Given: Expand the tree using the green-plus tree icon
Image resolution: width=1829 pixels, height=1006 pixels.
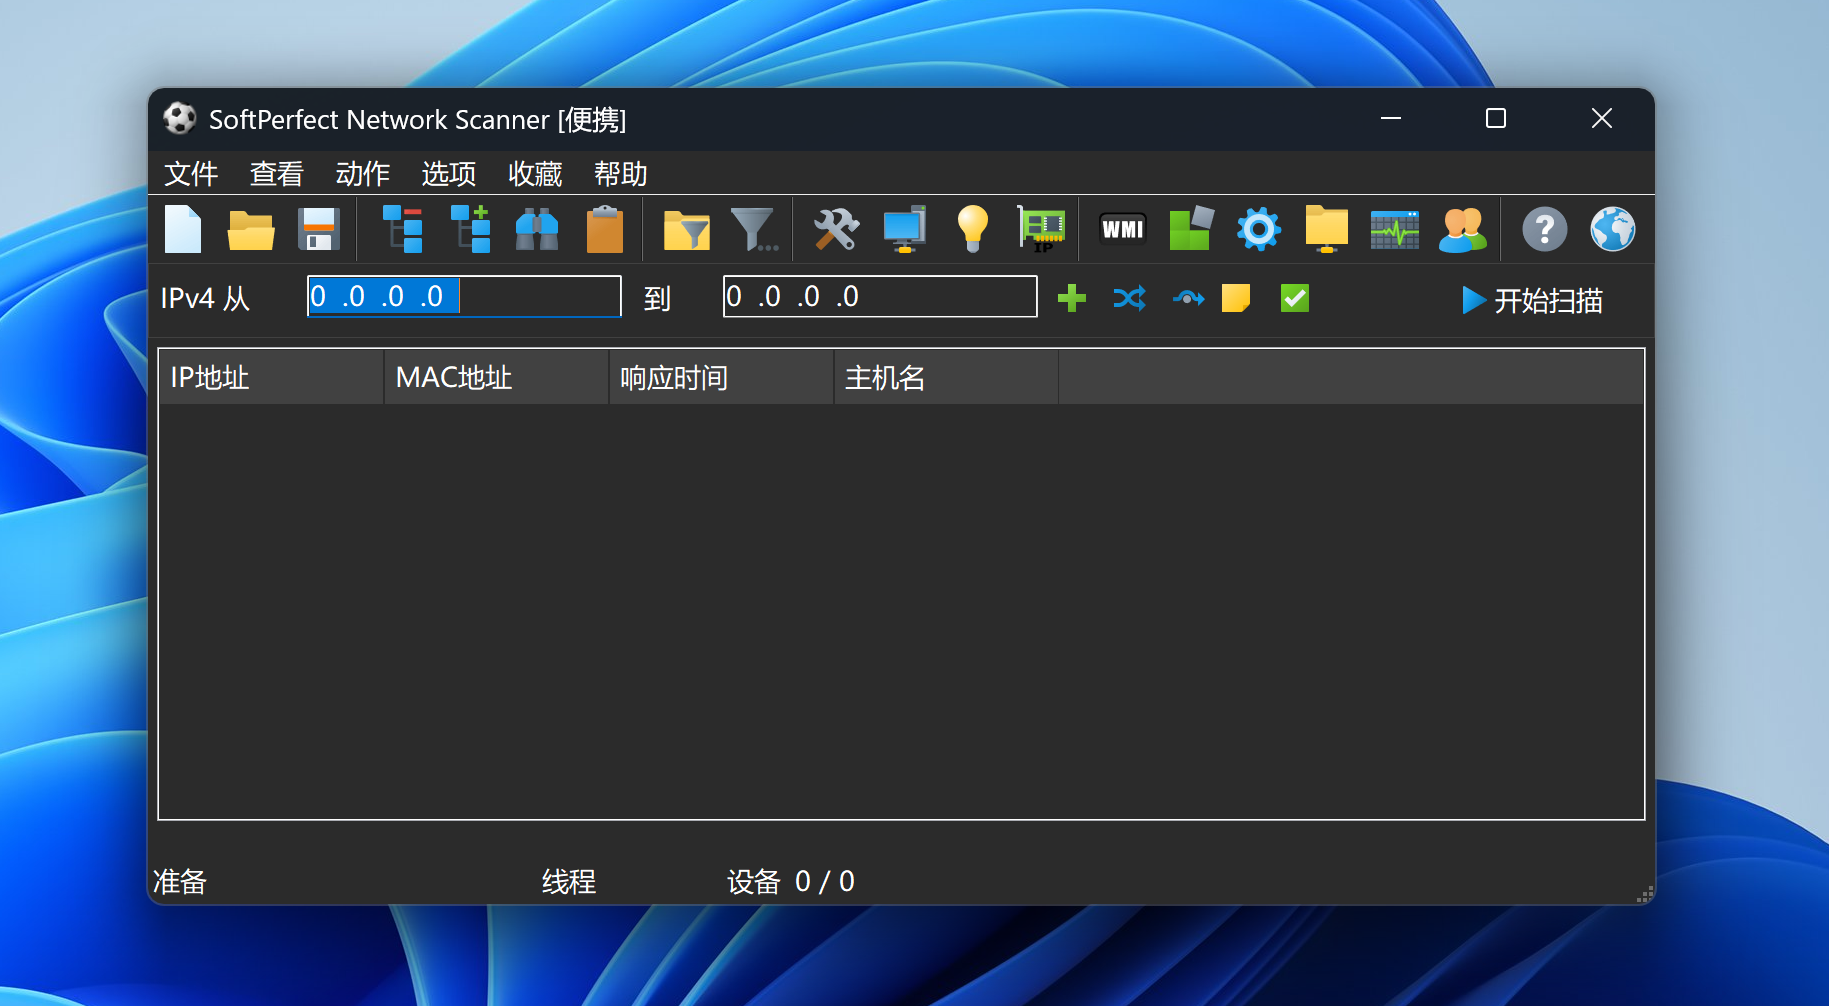Looking at the screenshot, I should [470, 229].
